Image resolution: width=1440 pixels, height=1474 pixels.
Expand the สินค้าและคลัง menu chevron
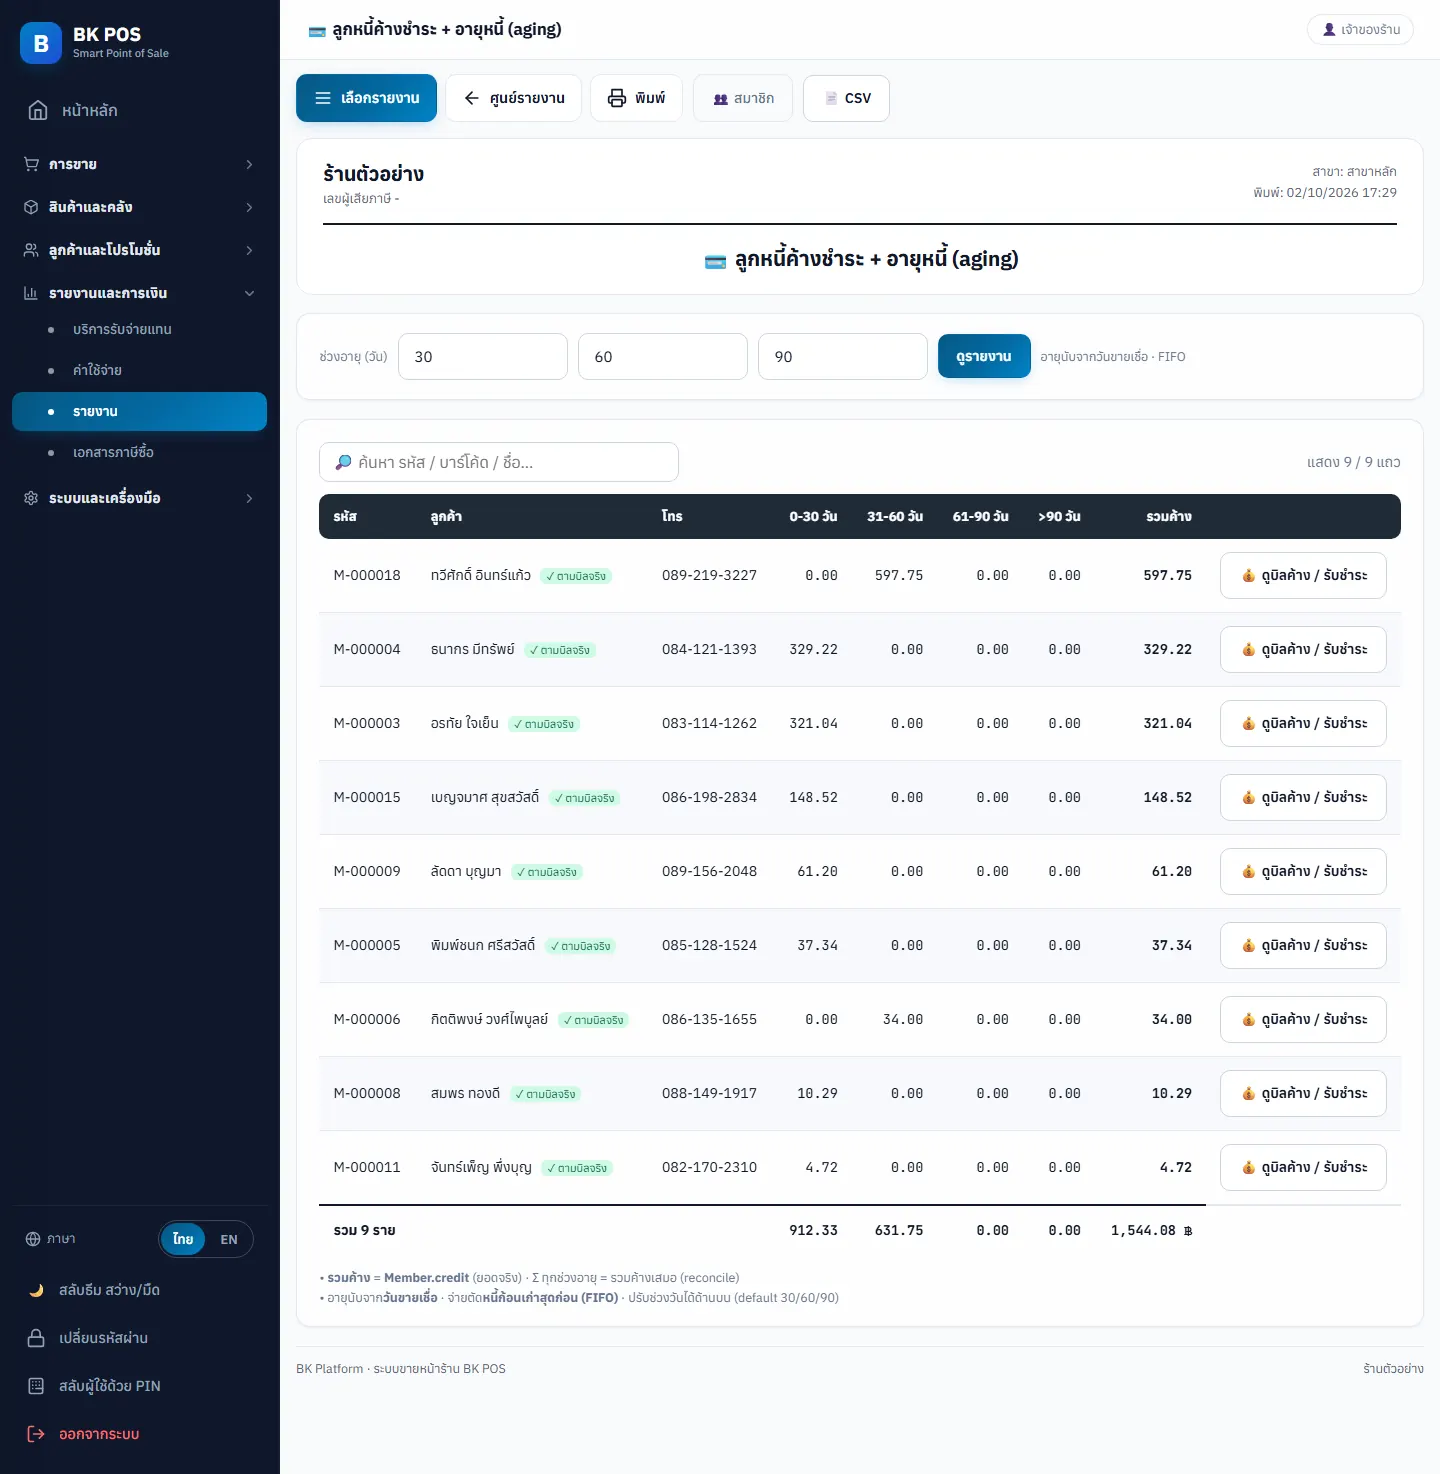click(249, 207)
